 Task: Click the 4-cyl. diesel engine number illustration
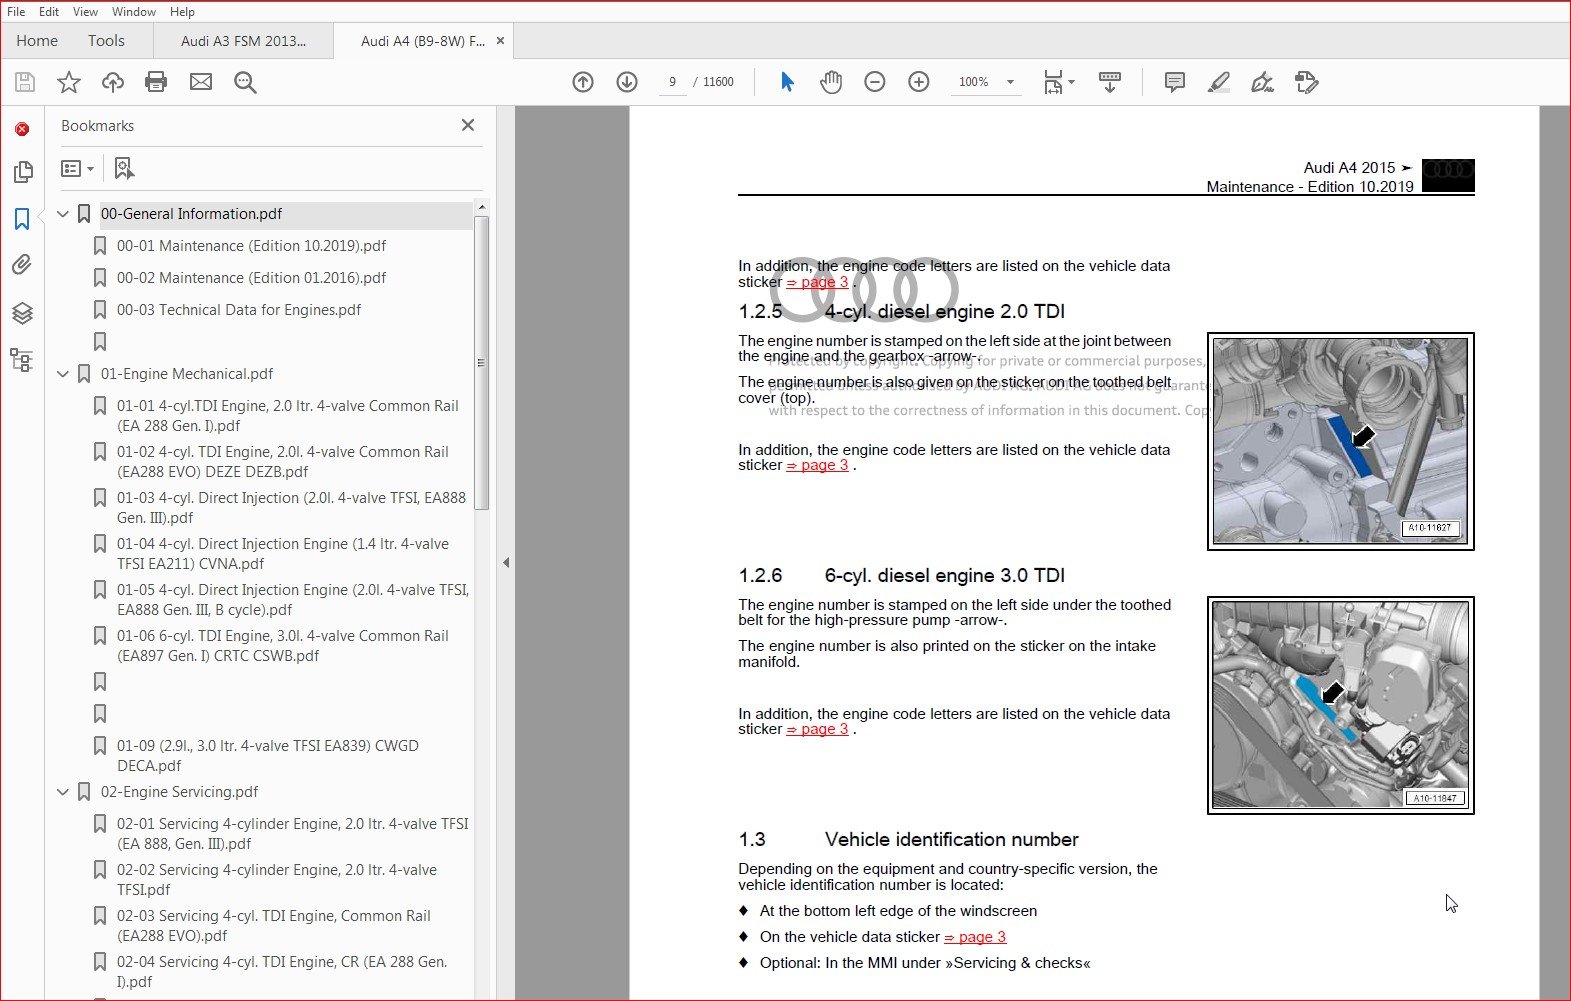(1340, 441)
